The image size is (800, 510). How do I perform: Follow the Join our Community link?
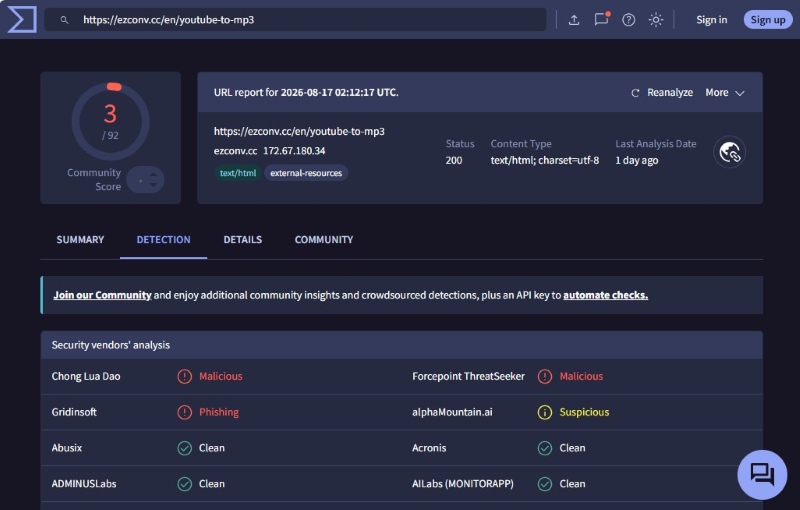tap(103, 295)
